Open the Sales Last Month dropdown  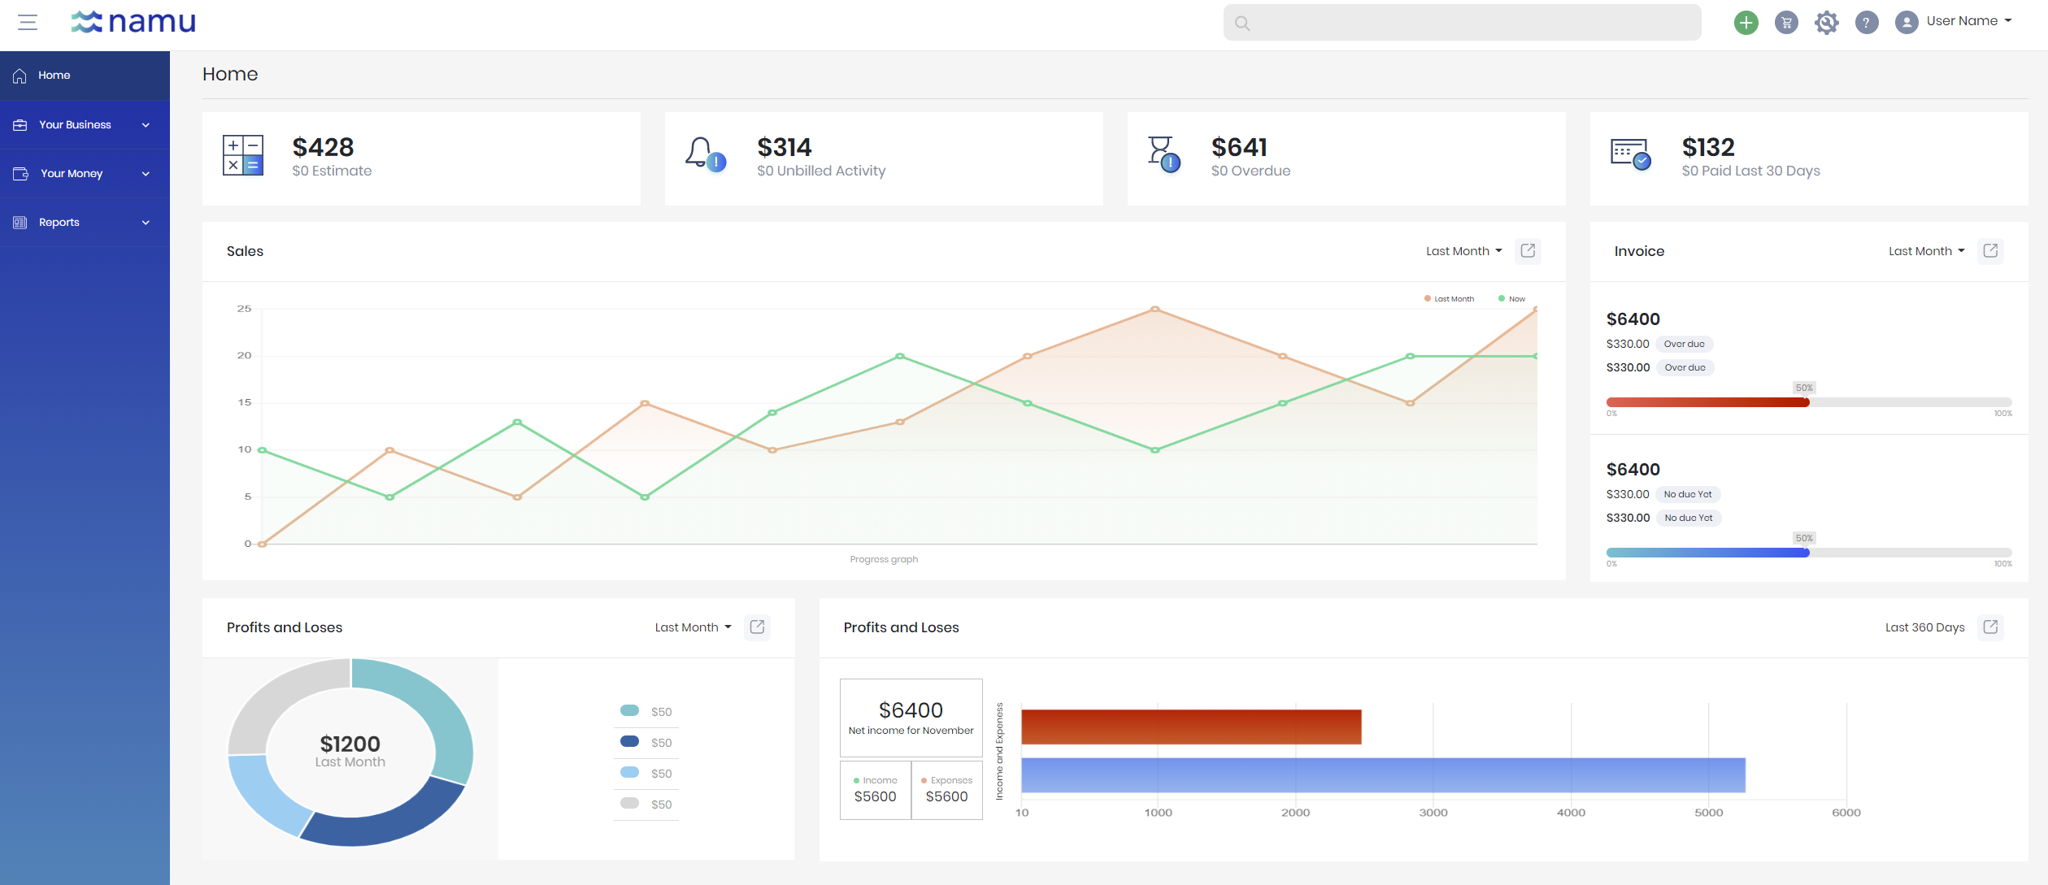coord(1464,251)
